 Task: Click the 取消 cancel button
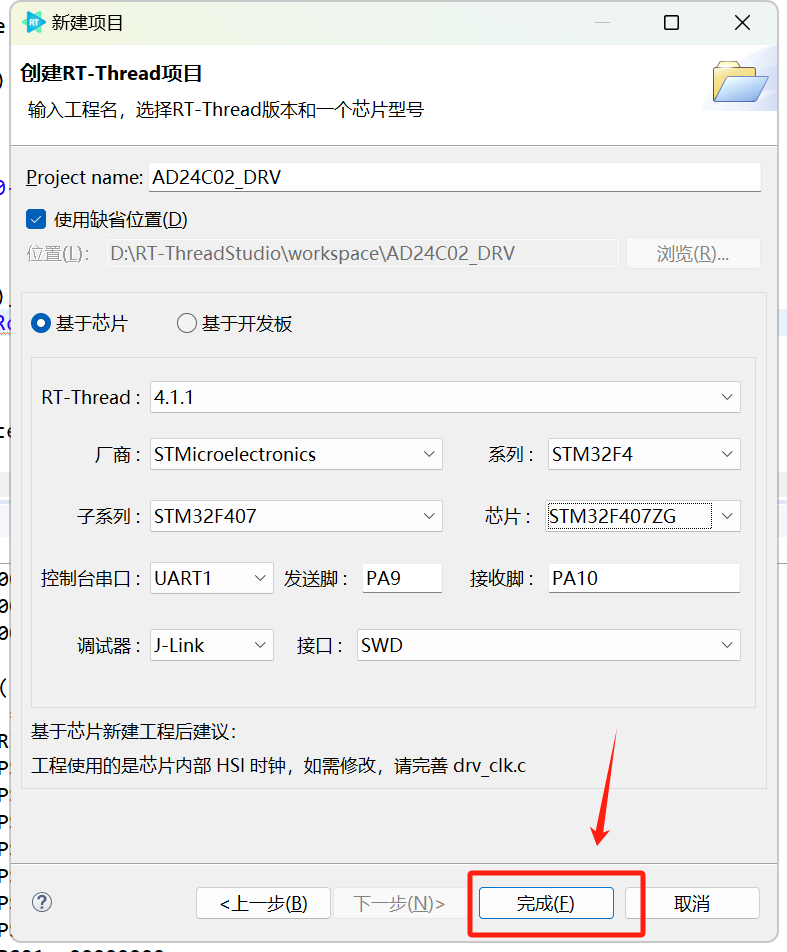tap(692, 903)
